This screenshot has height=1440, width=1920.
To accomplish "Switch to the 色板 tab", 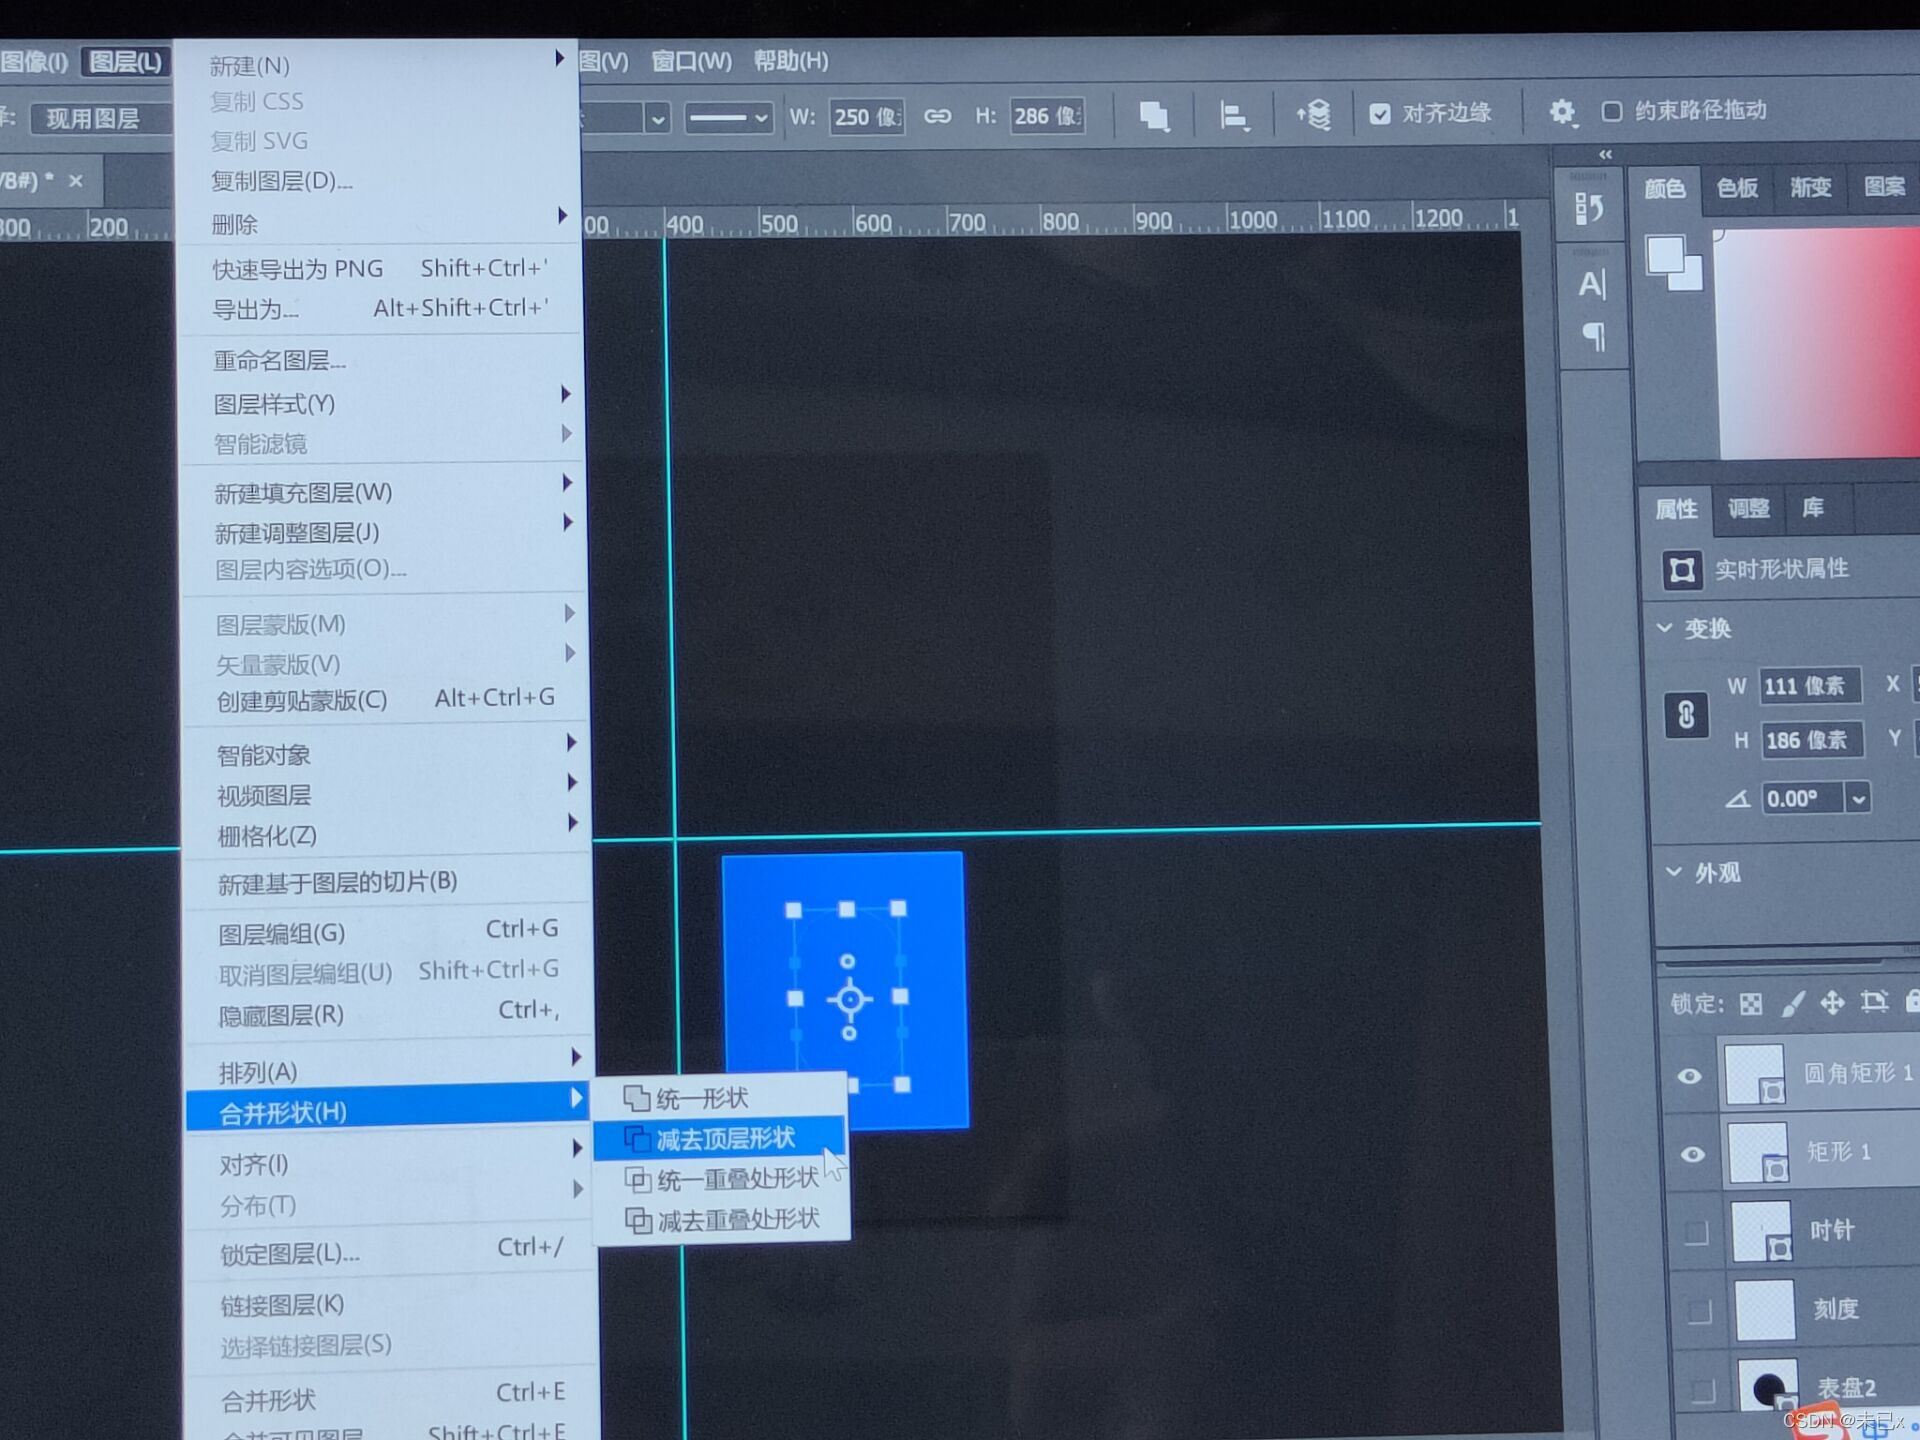I will [1737, 188].
